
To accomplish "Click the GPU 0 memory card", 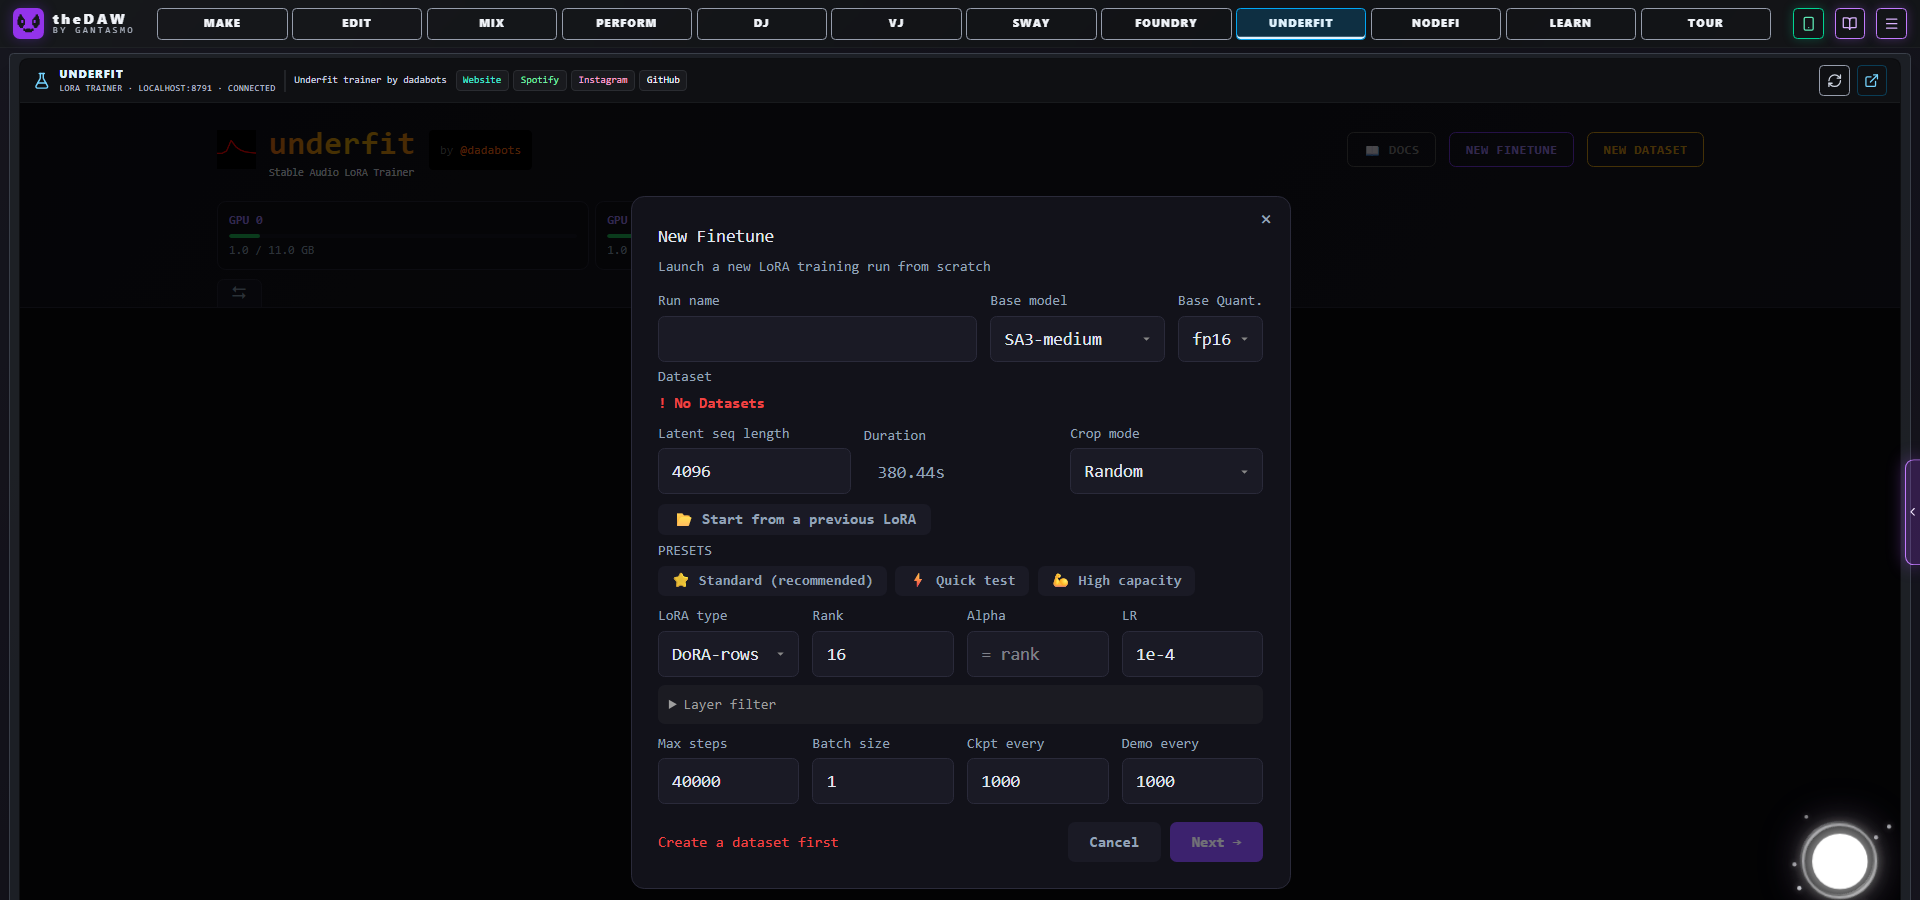I will tap(403, 235).
